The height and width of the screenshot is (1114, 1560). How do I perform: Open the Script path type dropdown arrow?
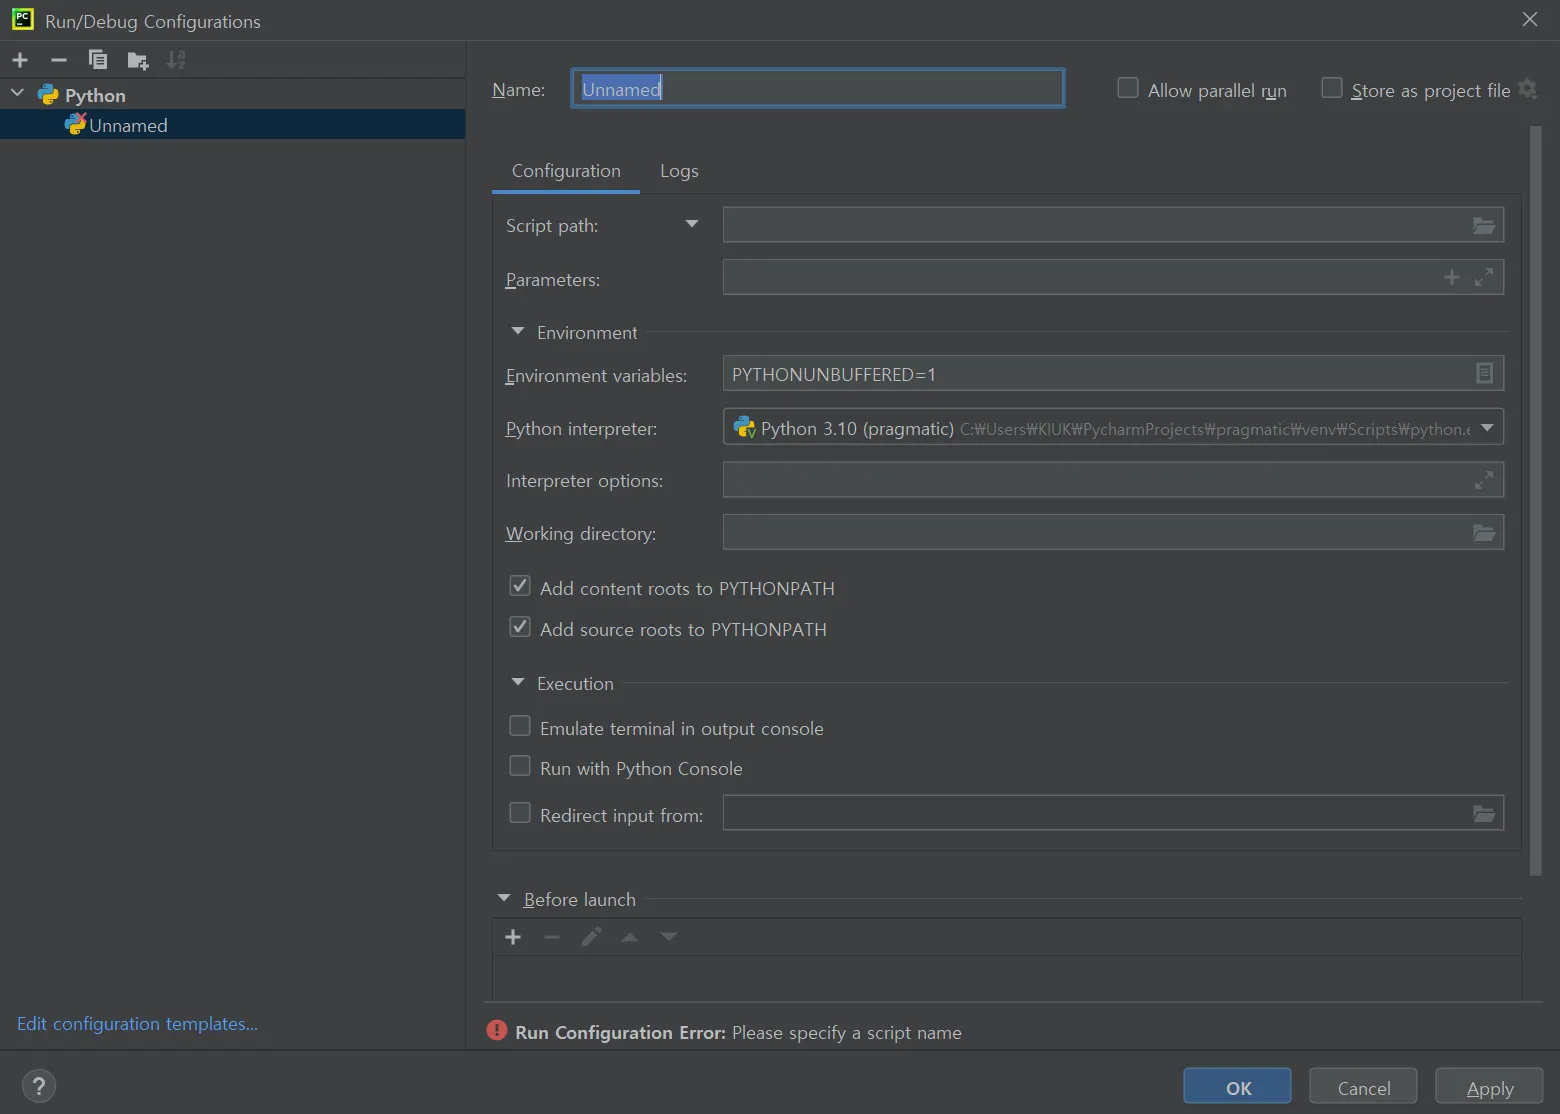[x=691, y=225]
